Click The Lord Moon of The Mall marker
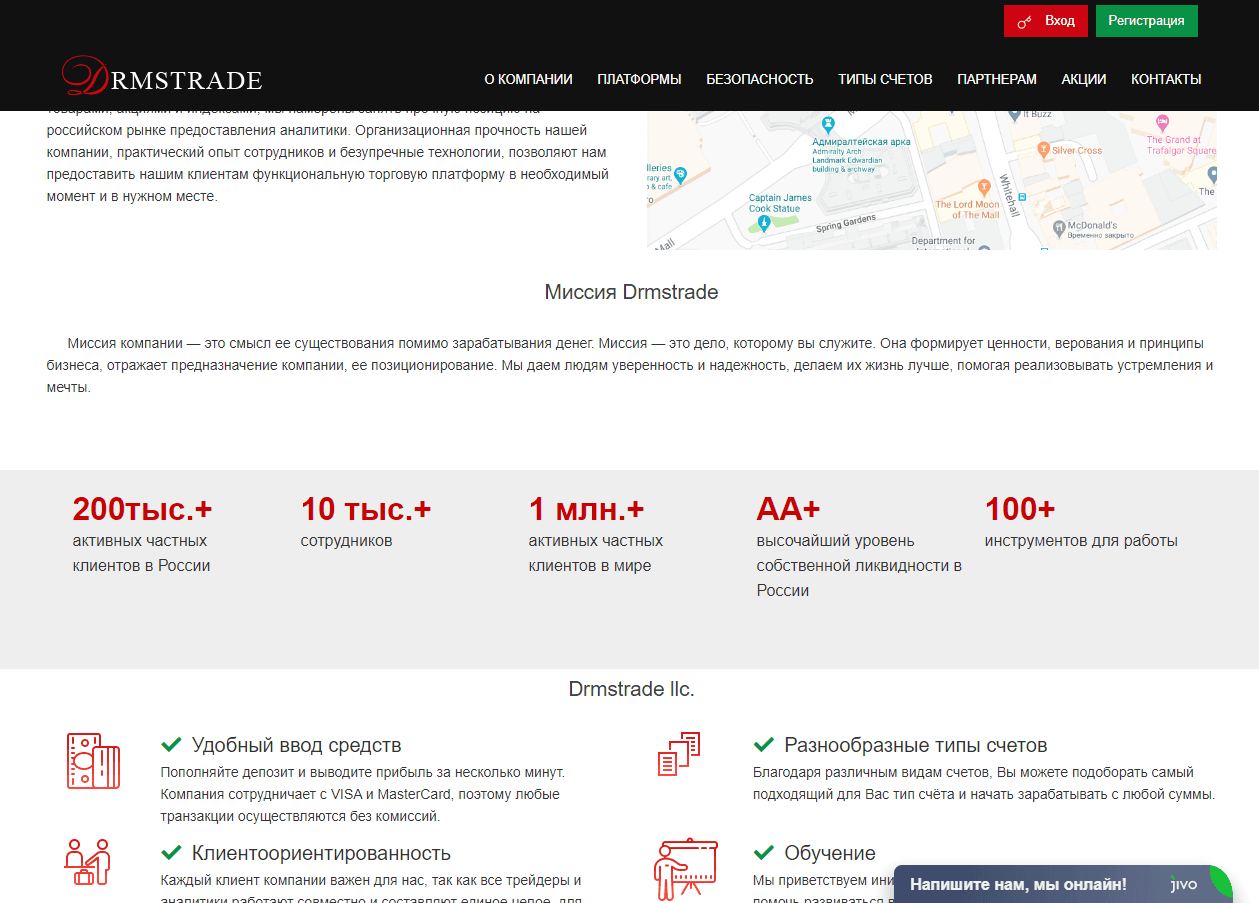The width and height of the screenshot is (1259, 903). click(984, 186)
